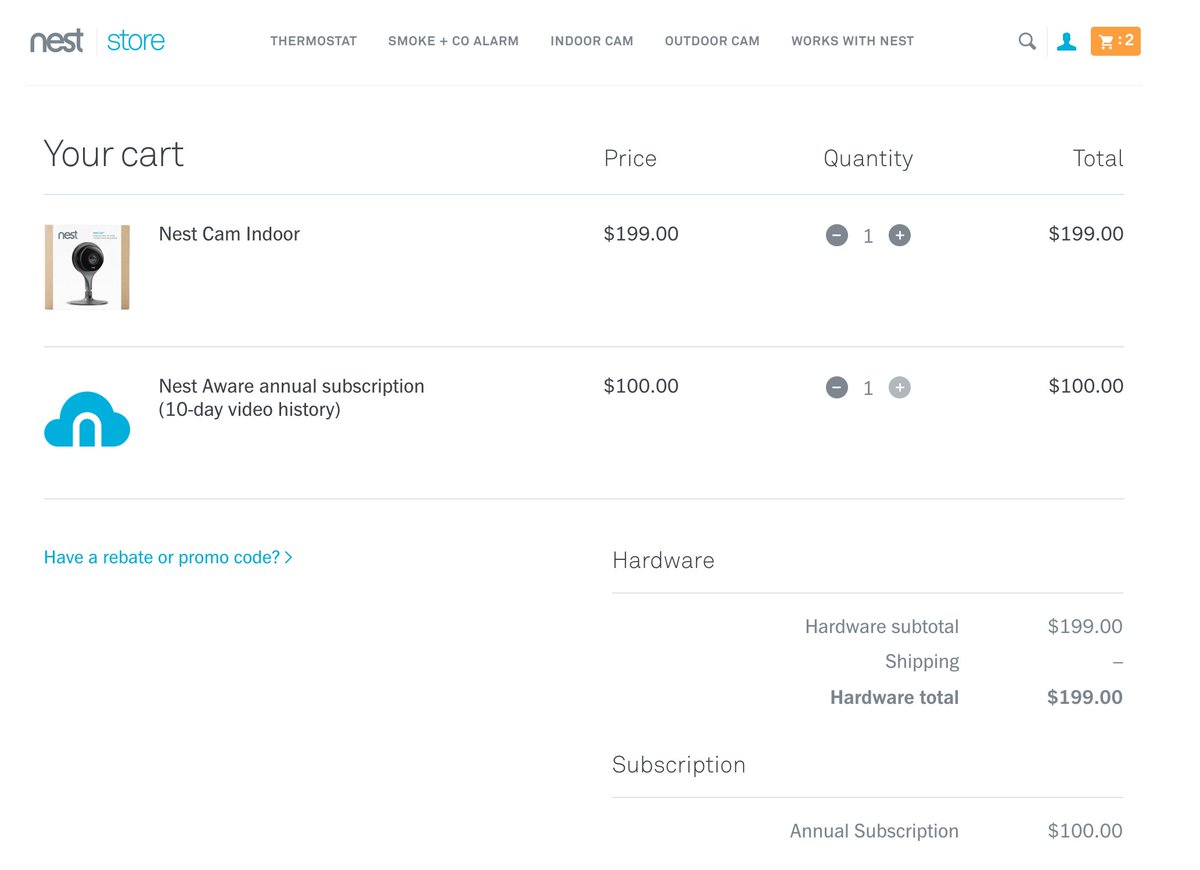The height and width of the screenshot is (870, 1200).
Task: Open the search magnifier icon
Action: pos(1027,41)
